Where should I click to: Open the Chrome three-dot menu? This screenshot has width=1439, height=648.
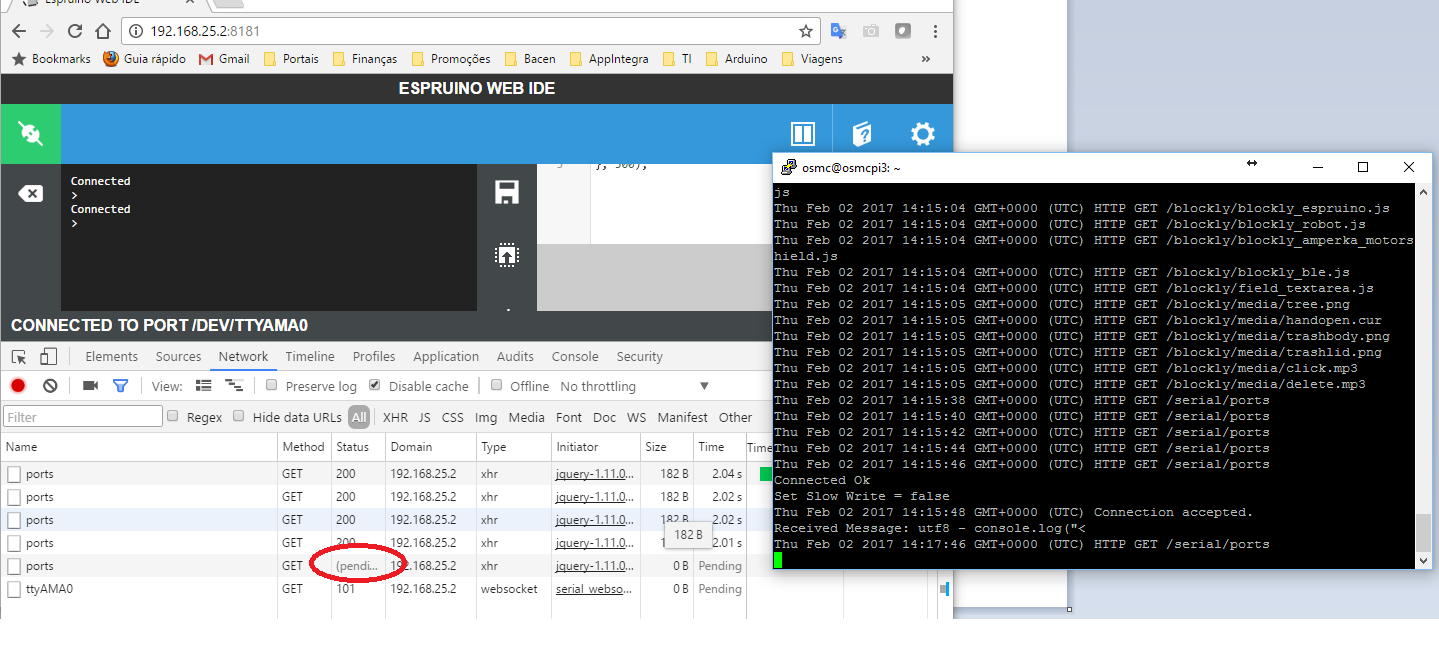click(935, 31)
